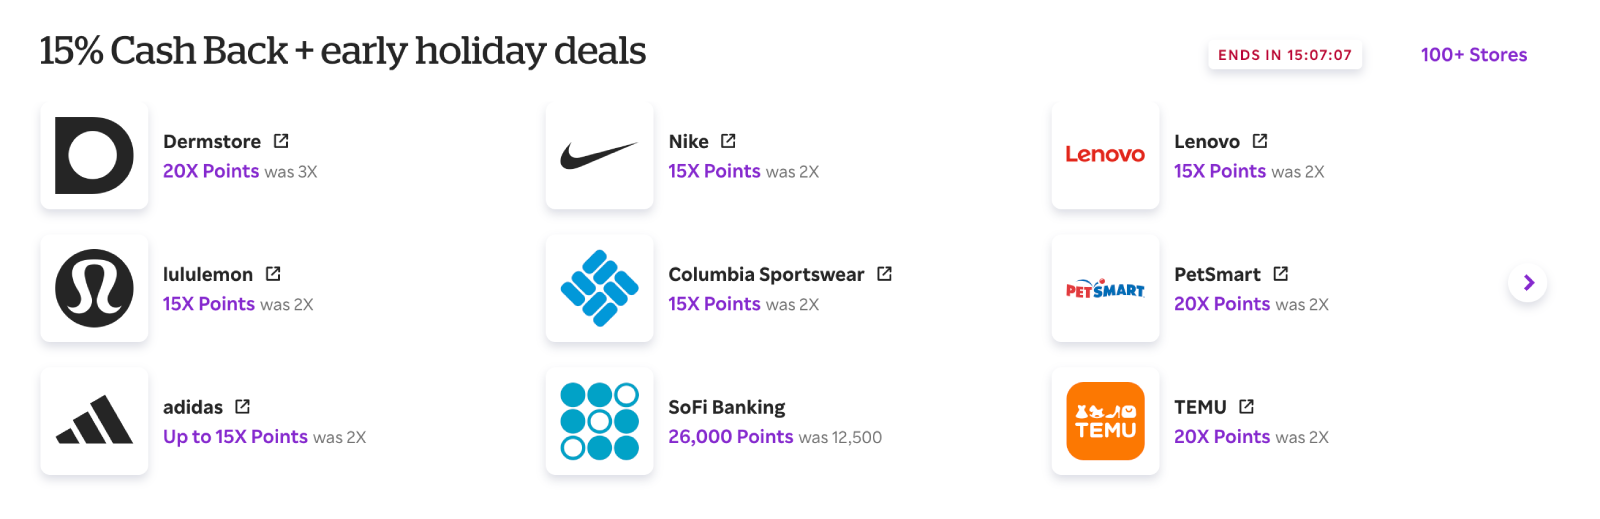Open the lululemon store name link

pyautogui.click(x=208, y=274)
